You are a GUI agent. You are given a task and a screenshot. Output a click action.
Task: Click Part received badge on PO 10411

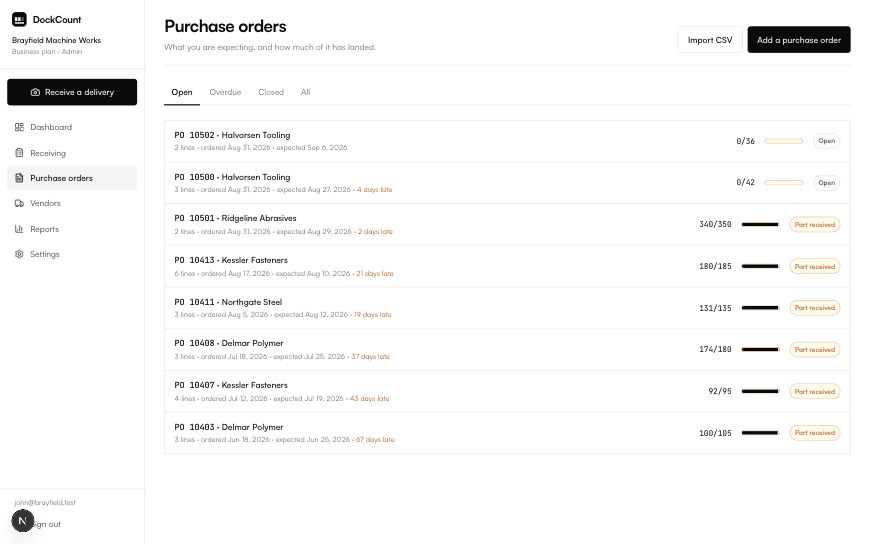coord(815,308)
